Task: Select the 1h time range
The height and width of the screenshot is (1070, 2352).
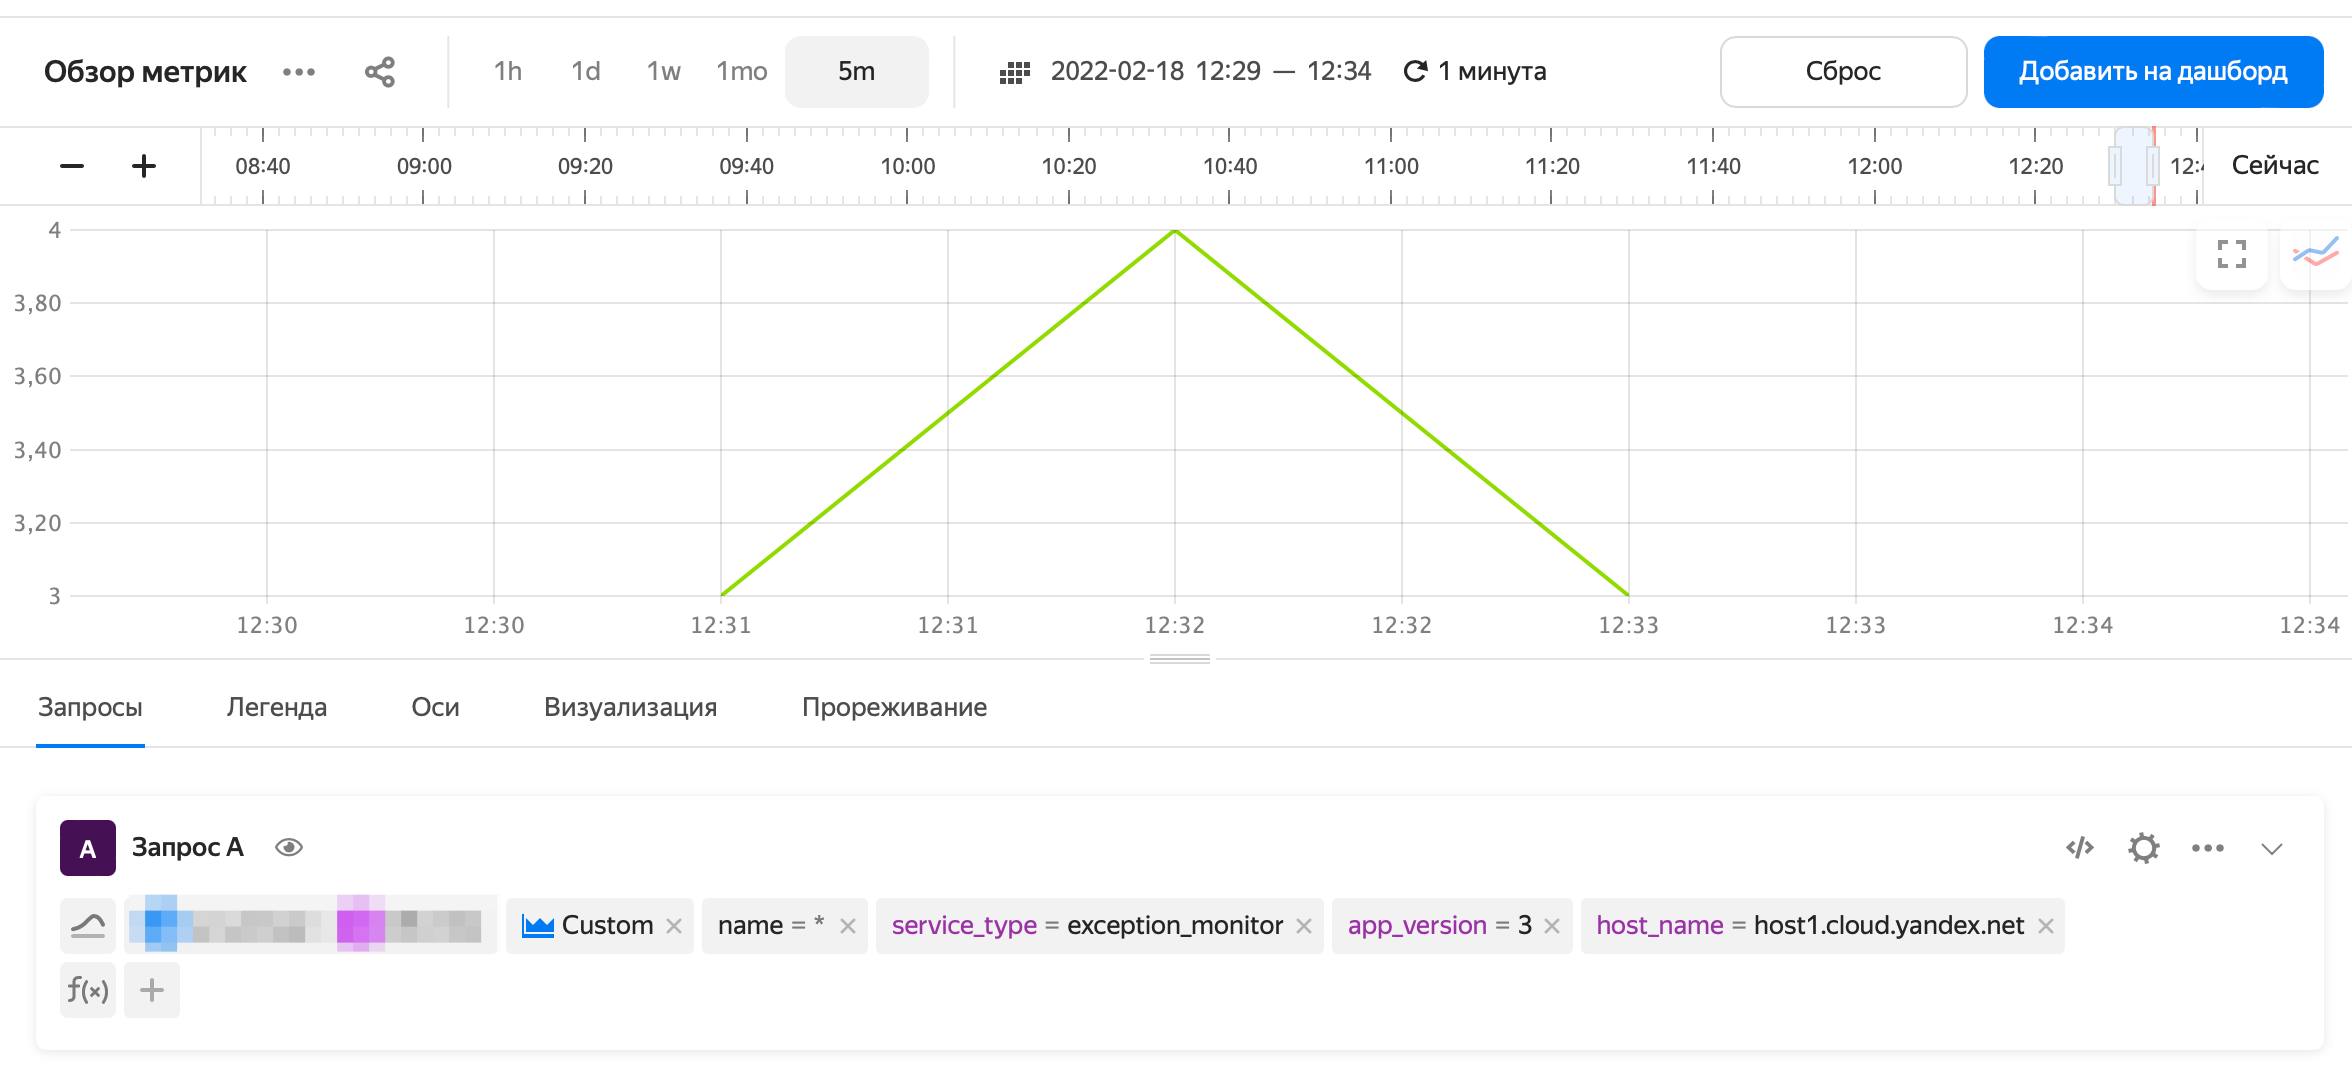Action: click(508, 72)
